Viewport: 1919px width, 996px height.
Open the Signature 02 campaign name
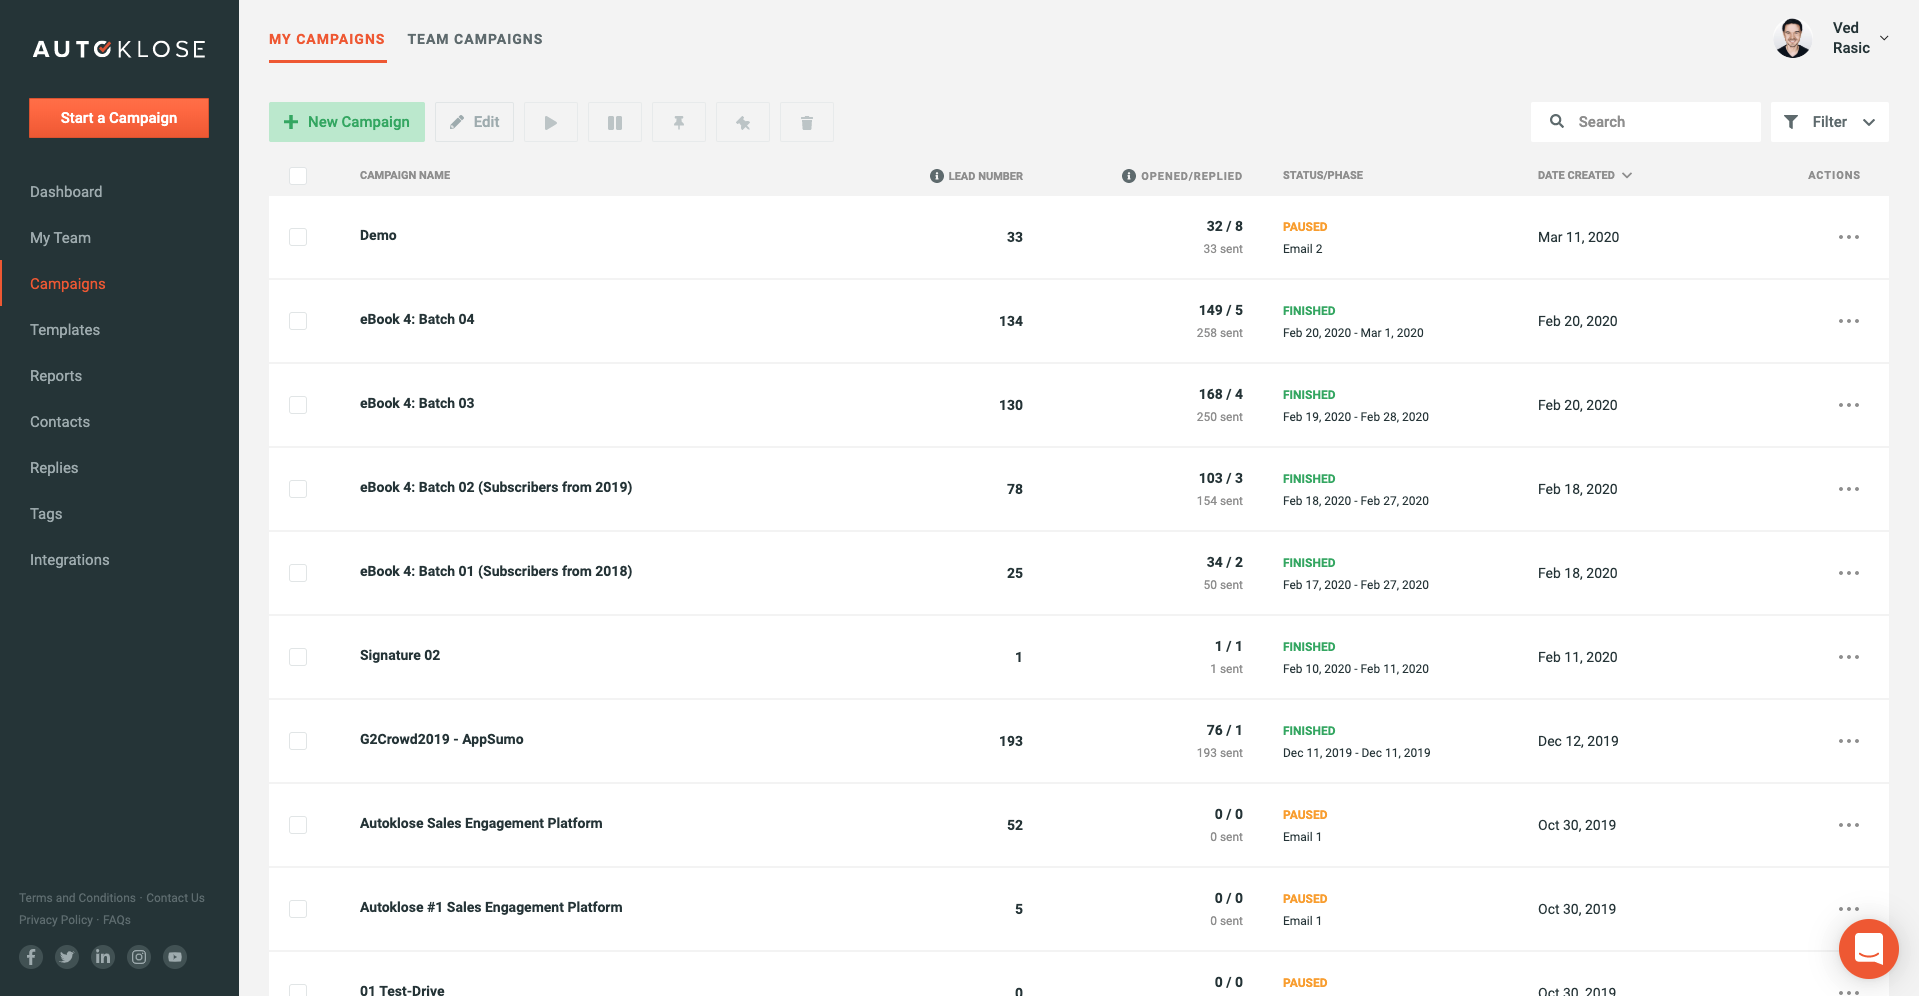point(400,655)
